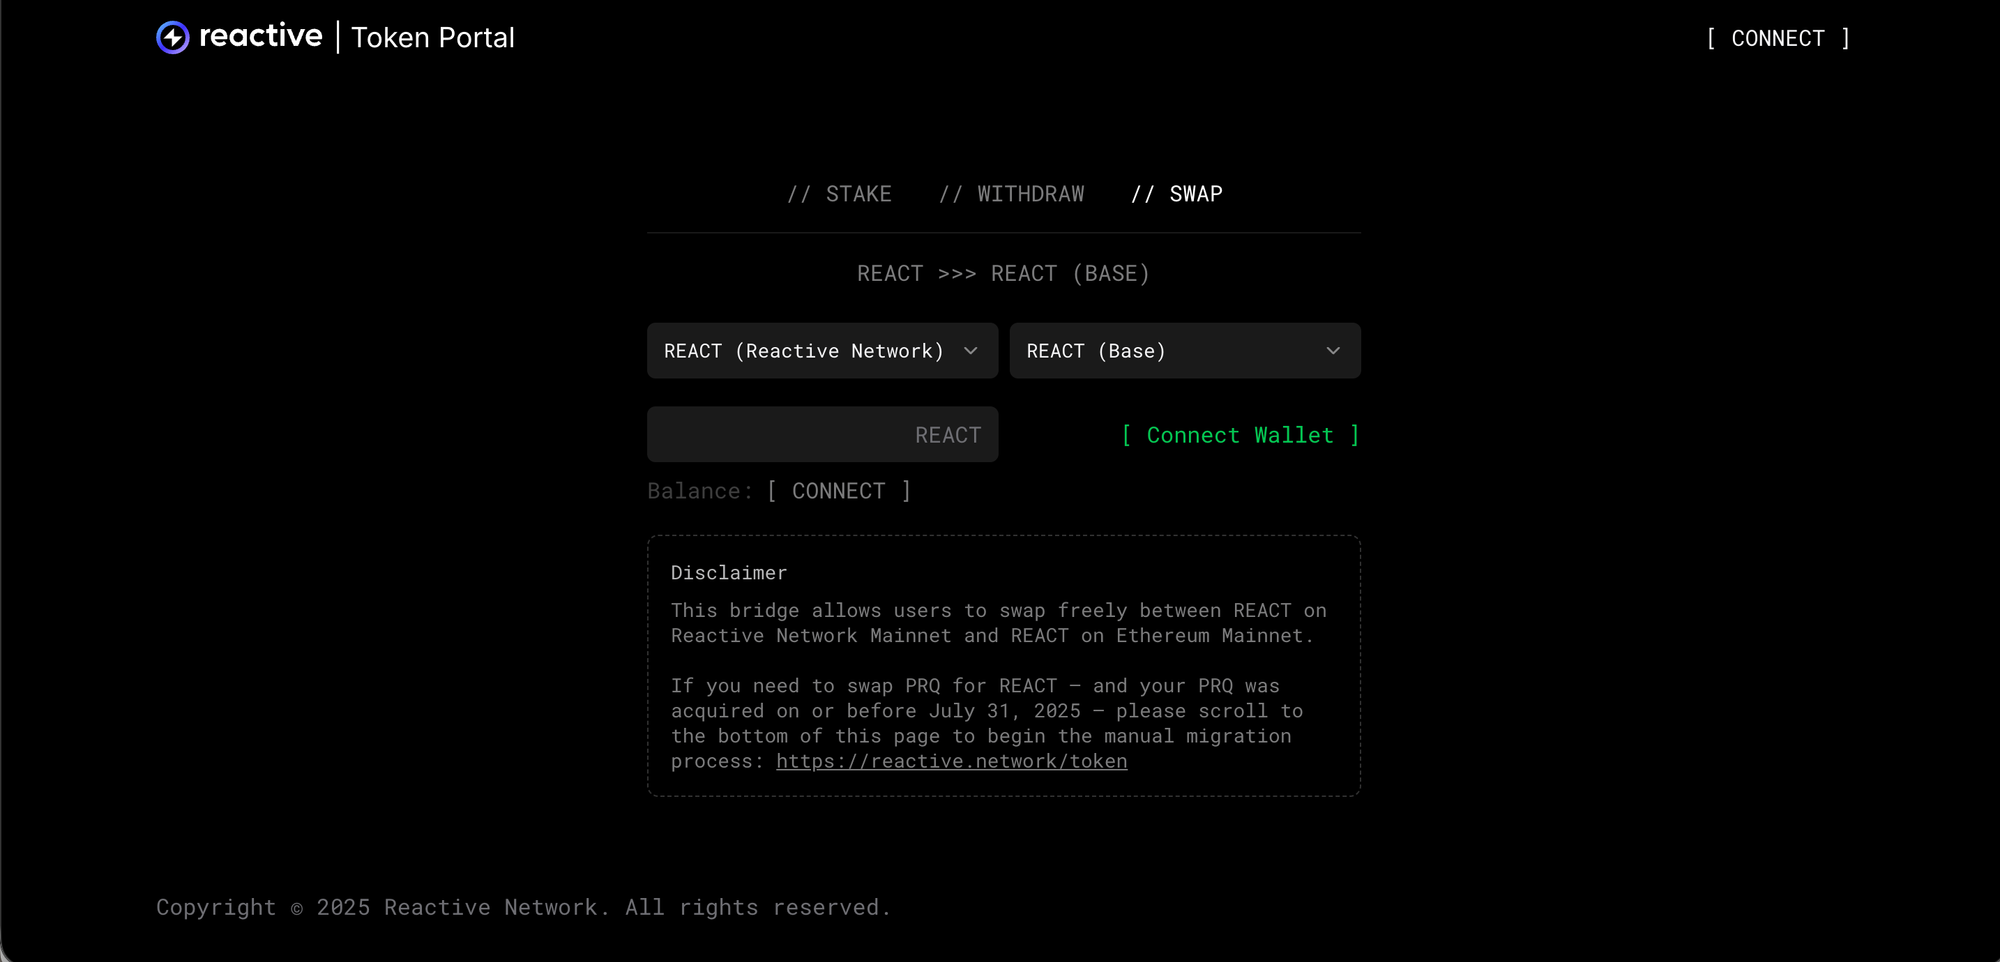
Task: Click the green Connect Wallet button
Action: 1240,435
